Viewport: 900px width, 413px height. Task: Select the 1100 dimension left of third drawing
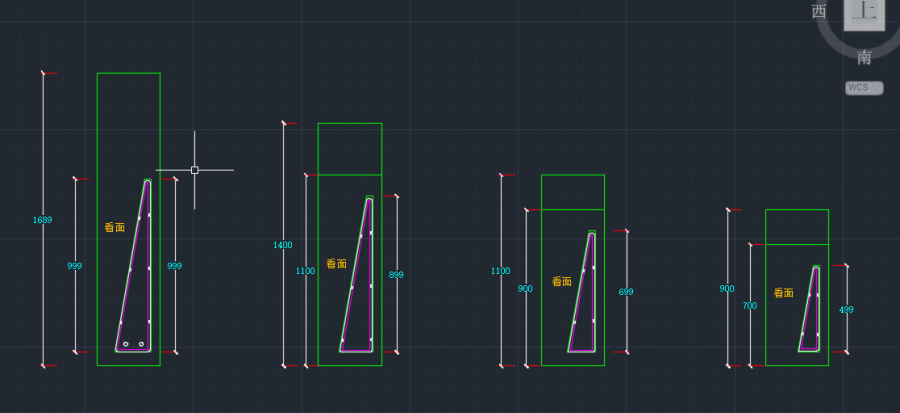pyautogui.click(x=500, y=271)
